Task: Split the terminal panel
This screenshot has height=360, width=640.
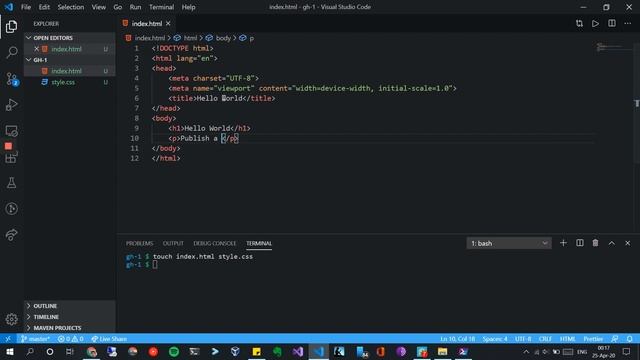Action: click(x=580, y=243)
